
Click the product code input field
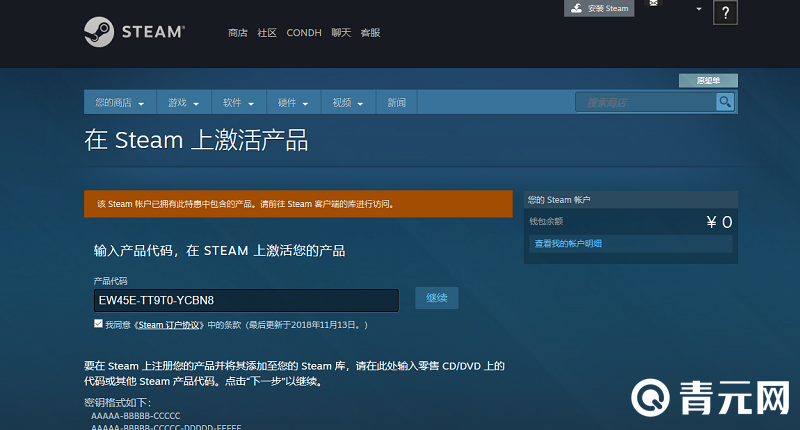pyautogui.click(x=246, y=300)
